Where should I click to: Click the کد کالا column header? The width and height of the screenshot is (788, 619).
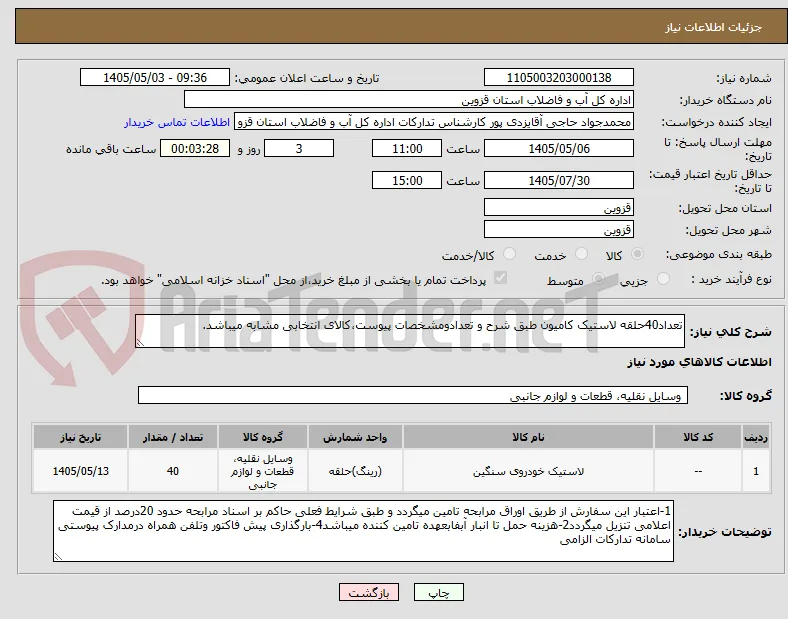pyautogui.click(x=698, y=437)
